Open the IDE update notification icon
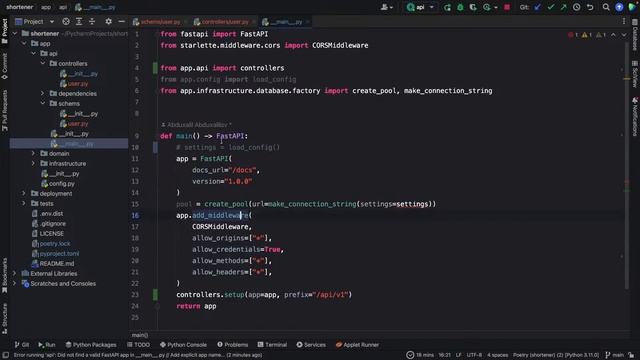The image size is (640, 360). coord(619,7)
